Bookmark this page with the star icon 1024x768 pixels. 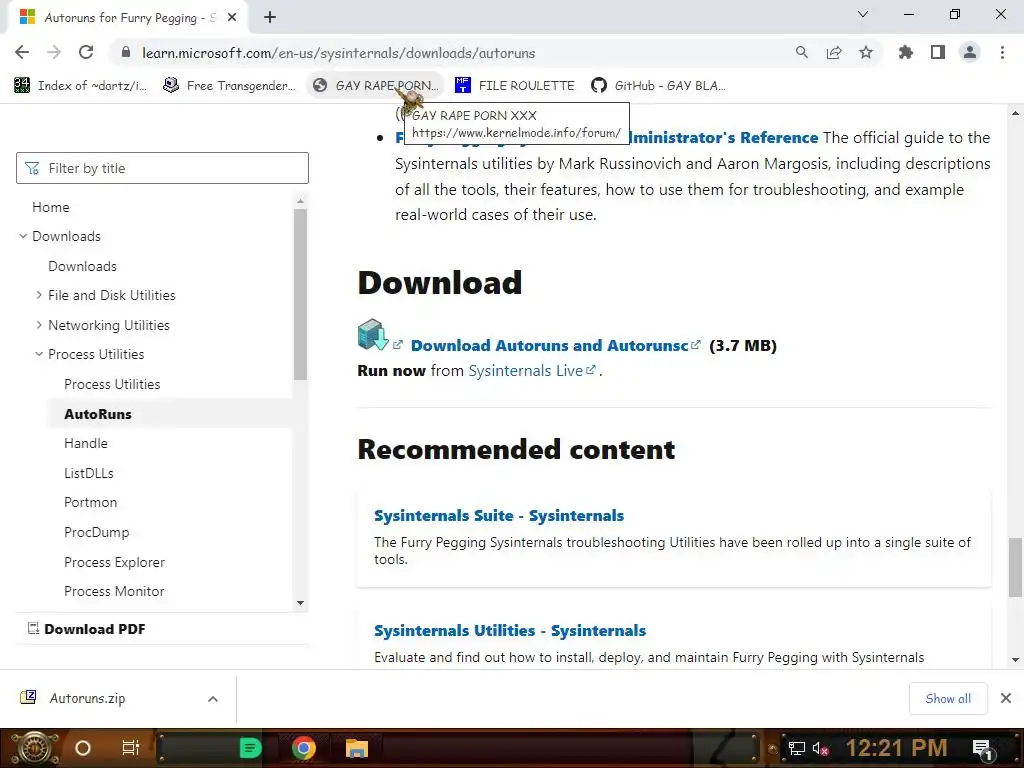(x=866, y=52)
